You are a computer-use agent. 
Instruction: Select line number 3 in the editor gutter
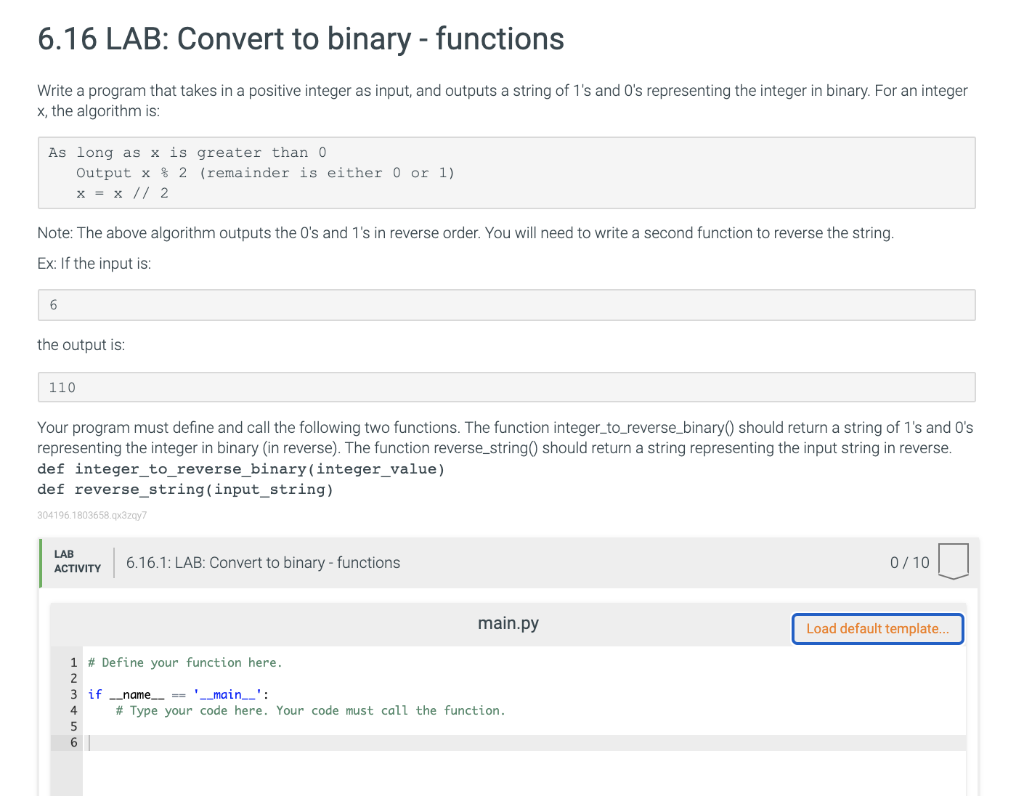tap(73, 694)
